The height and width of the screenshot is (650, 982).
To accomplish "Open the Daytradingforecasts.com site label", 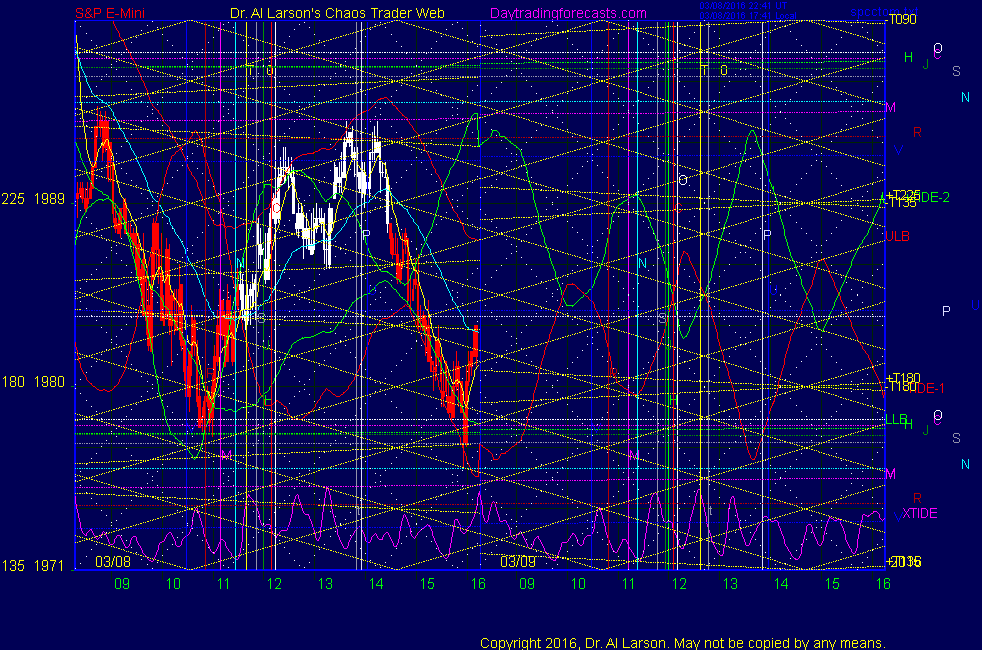I will coord(568,13).
